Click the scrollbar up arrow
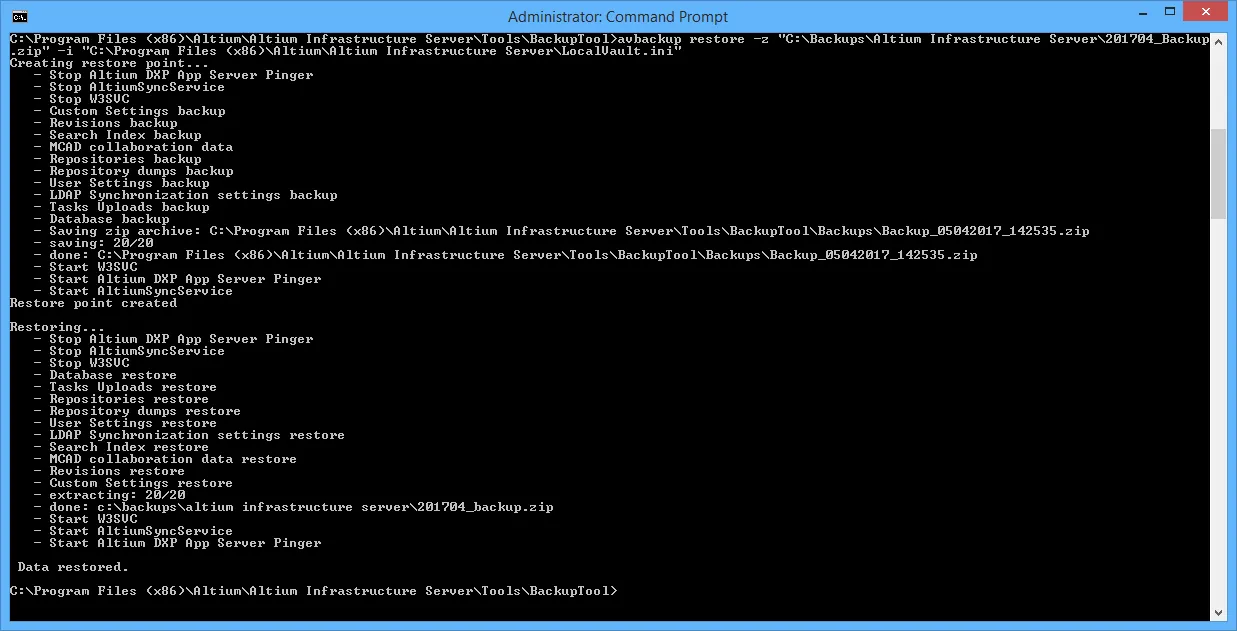1237x631 pixels. click(x=1218, y=41)
